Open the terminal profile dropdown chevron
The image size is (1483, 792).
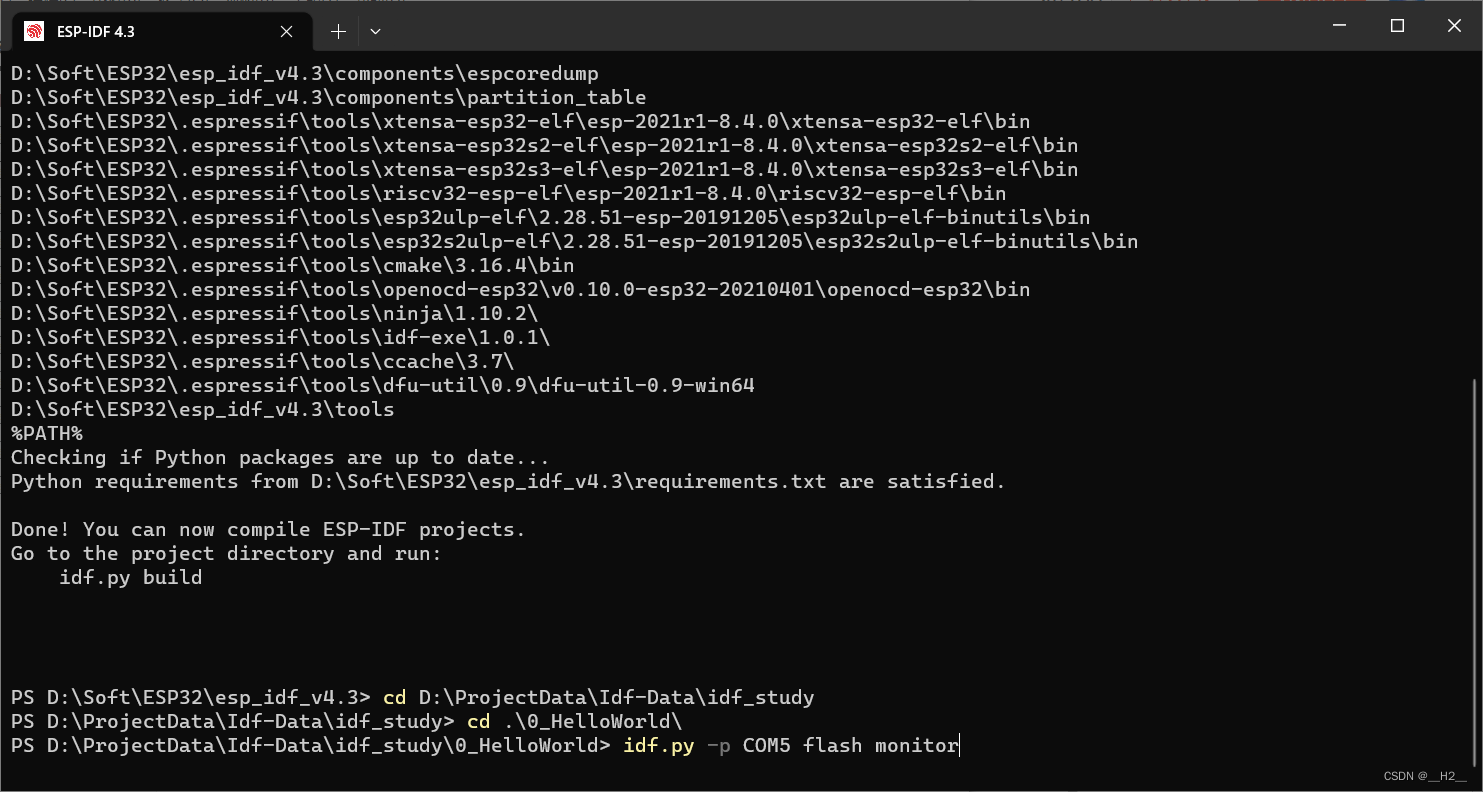click(x=375, y=31)
